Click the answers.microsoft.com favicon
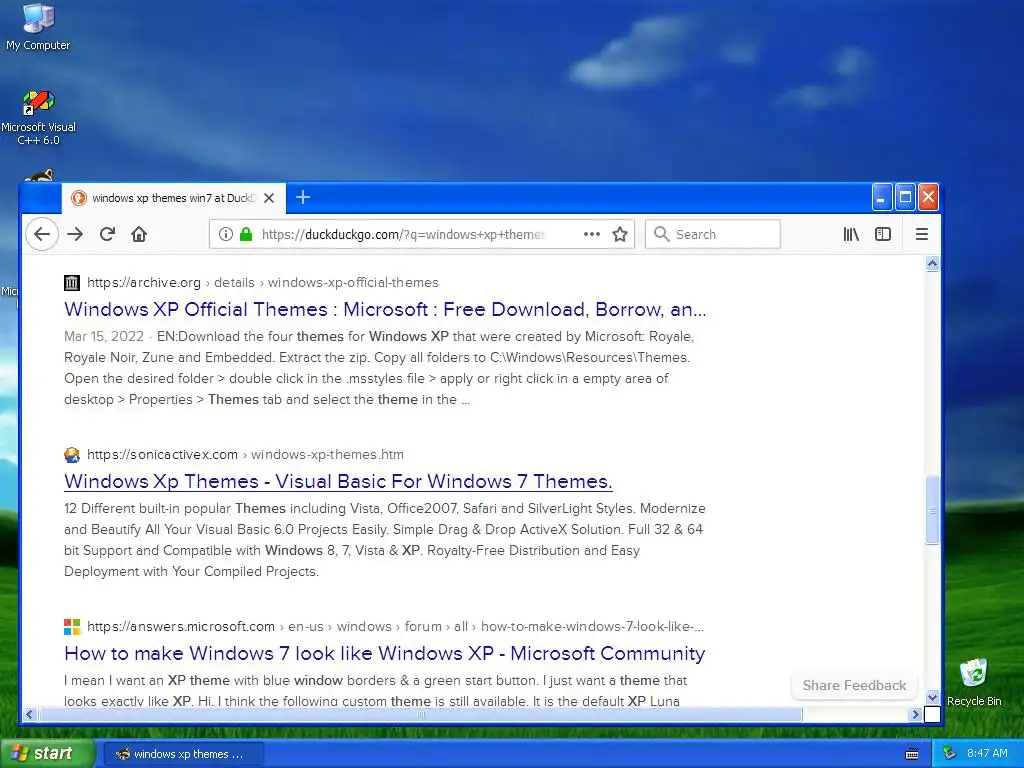The width and height of the screenshot is (1024, 768). point(72,626)
